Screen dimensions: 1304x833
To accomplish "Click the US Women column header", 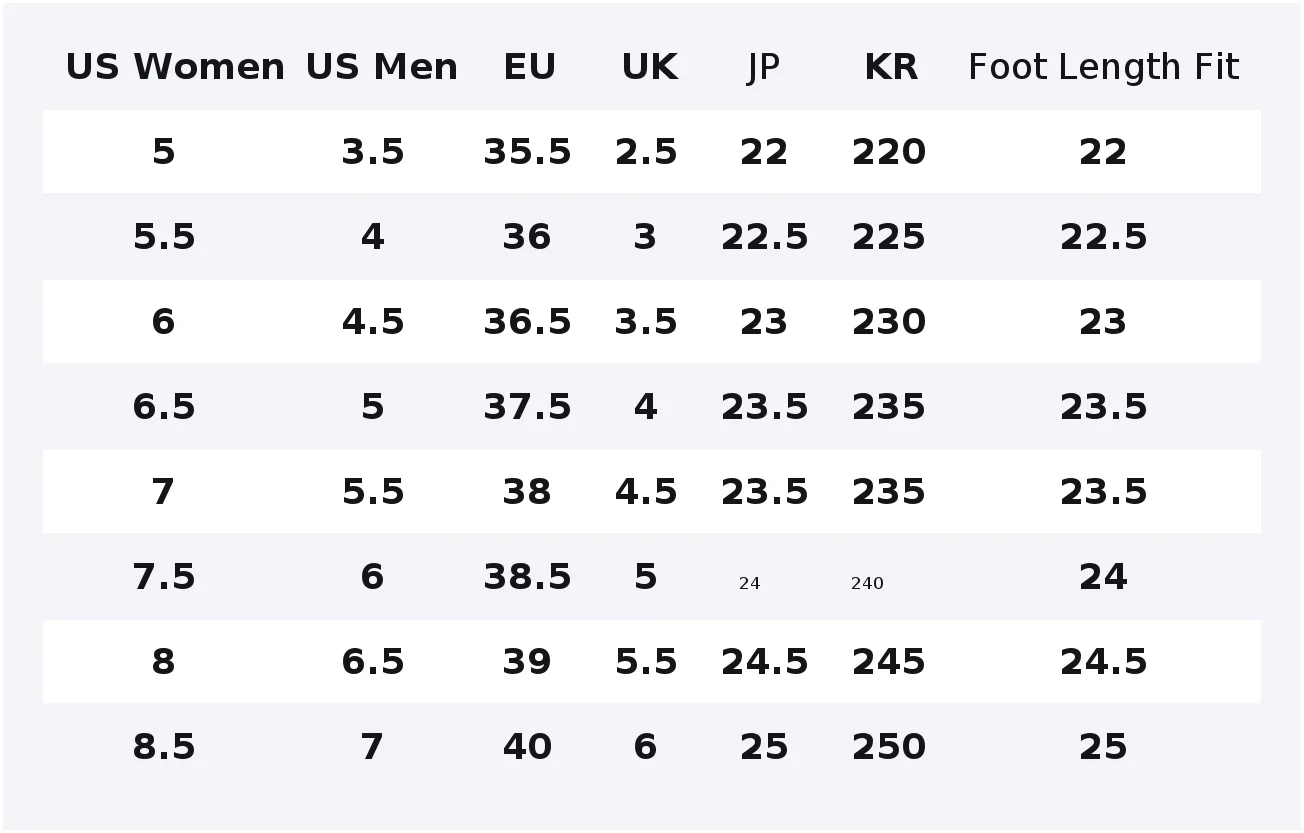I will click(175, 67).
